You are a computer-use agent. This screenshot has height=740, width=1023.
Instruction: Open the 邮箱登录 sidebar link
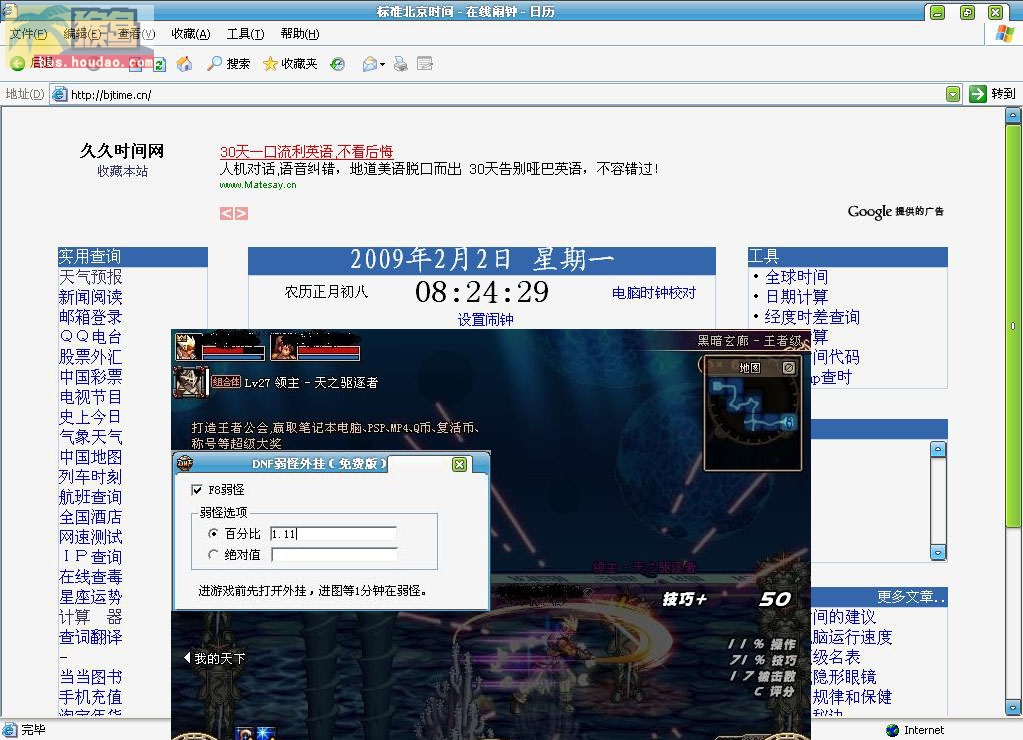click(x=91, y=317)
